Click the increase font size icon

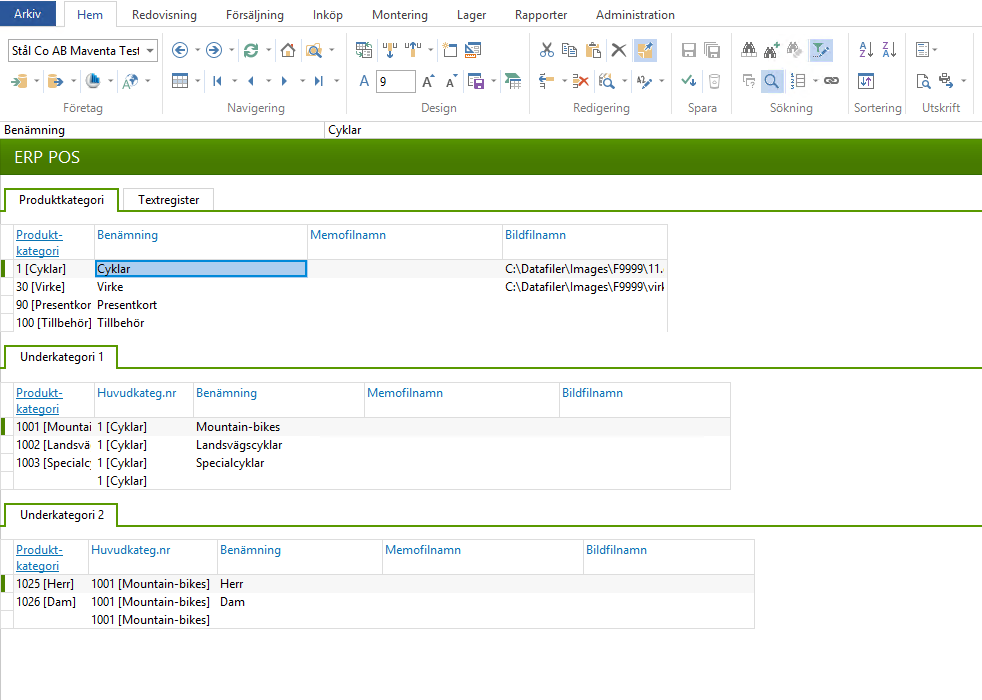pos(428,81)
